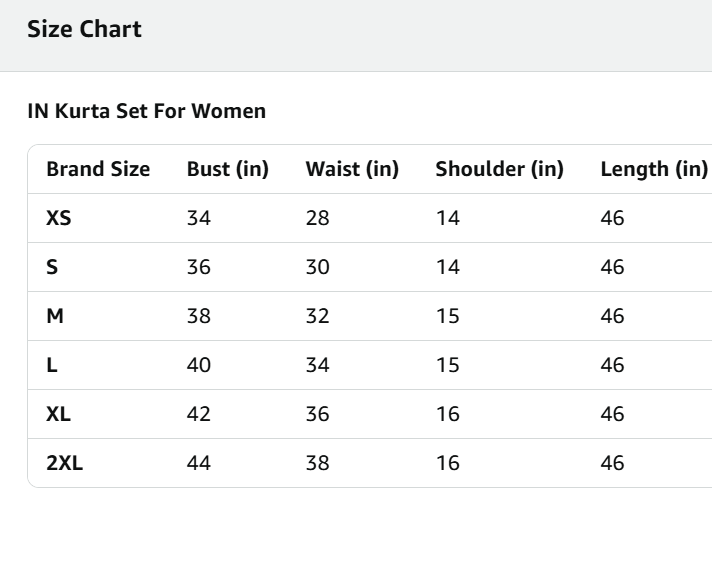Click the IN Kurta Set For Women title
712x573 pixels.
(x=146, y=111)
